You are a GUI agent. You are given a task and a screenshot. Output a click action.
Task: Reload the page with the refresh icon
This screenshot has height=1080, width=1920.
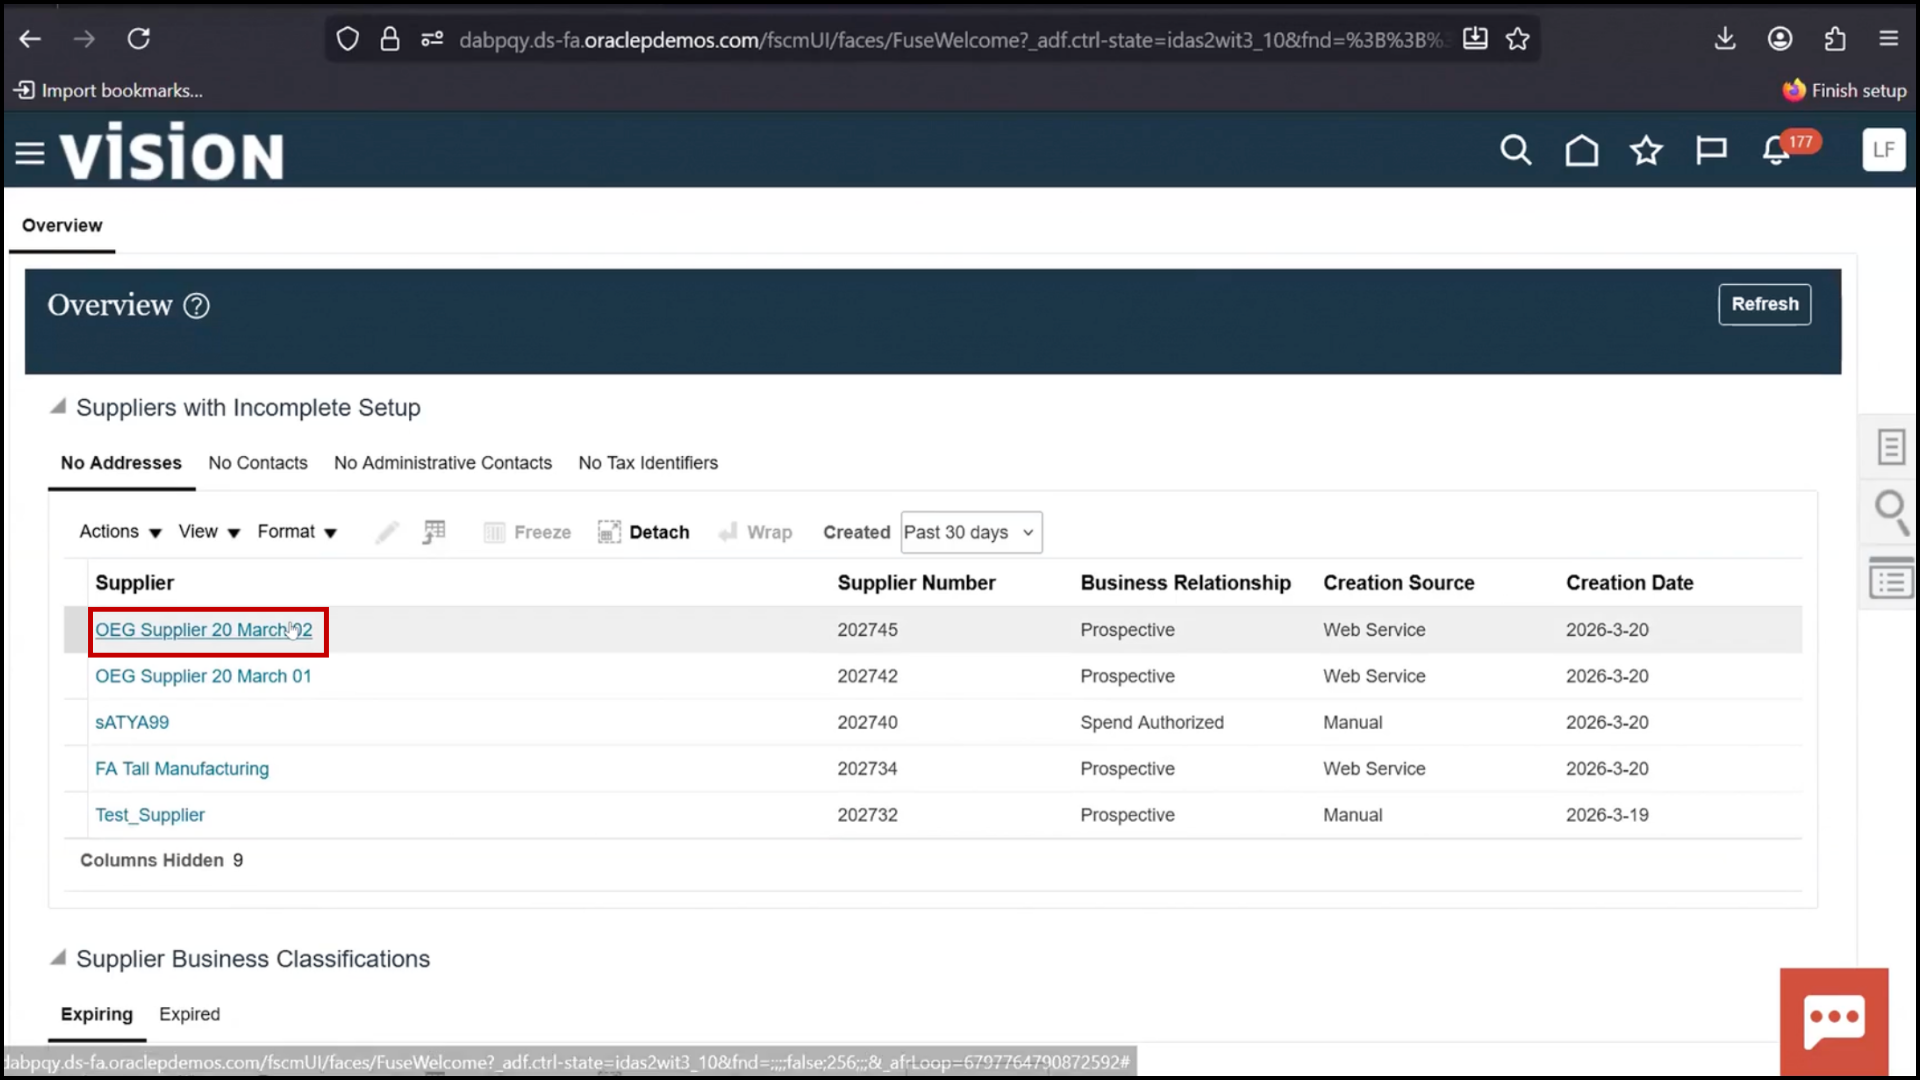pos(138,39)
